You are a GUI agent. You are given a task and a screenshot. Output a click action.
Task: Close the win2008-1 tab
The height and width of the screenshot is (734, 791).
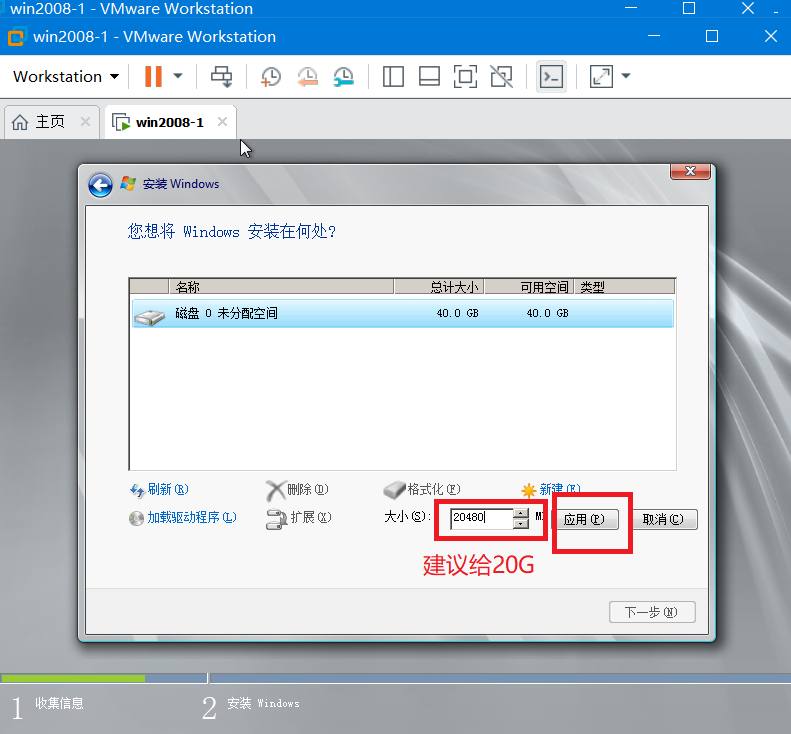coord(222,122)
